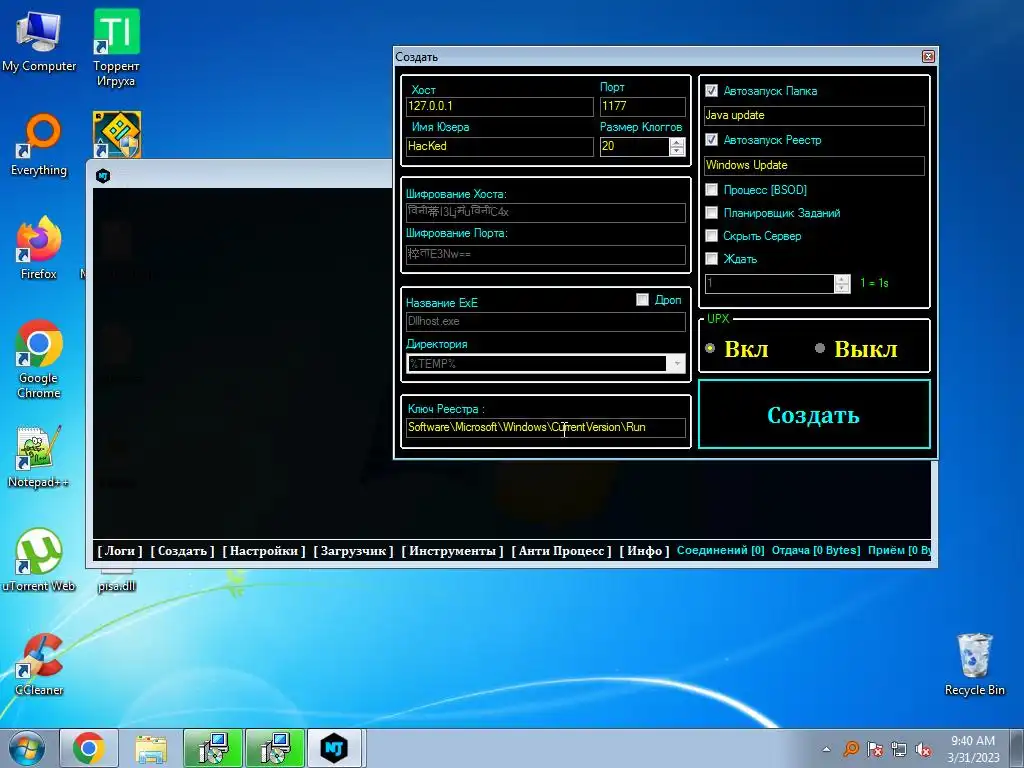Enable the Ждать checkbox

coord(712,259)
